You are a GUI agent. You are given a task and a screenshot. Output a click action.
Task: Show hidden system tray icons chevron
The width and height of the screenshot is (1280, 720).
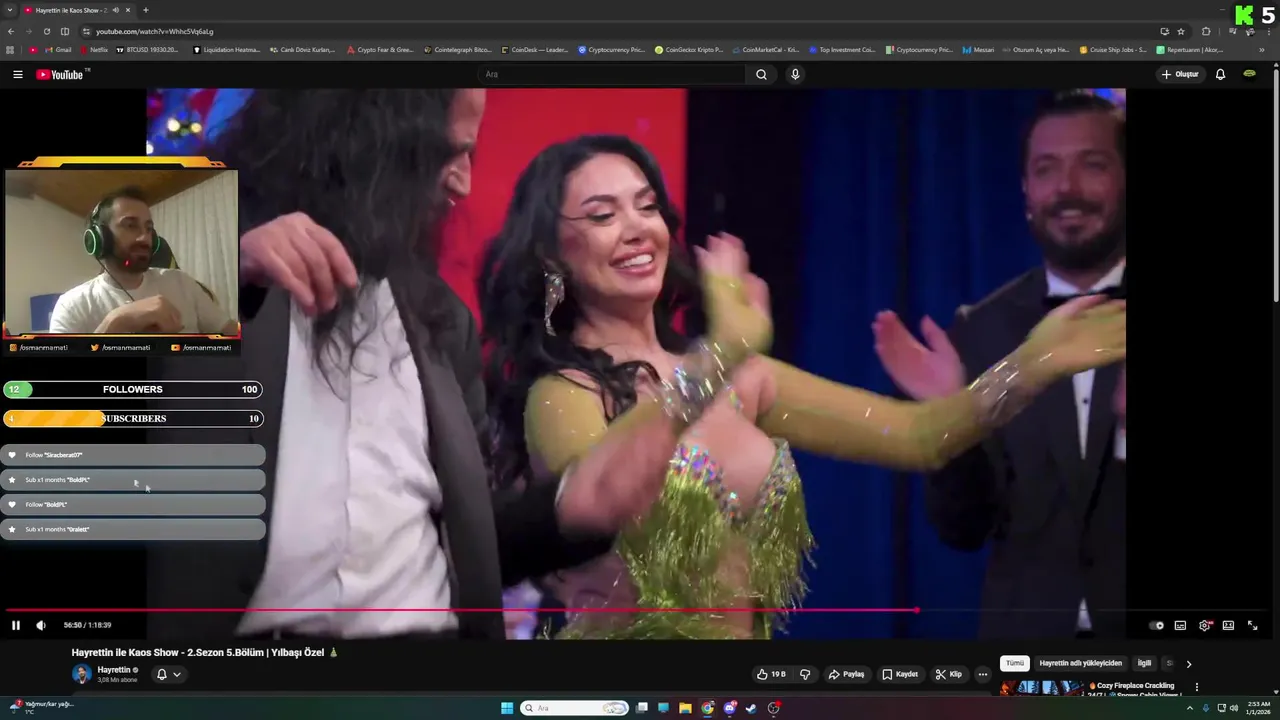(x=1192, y=708)
